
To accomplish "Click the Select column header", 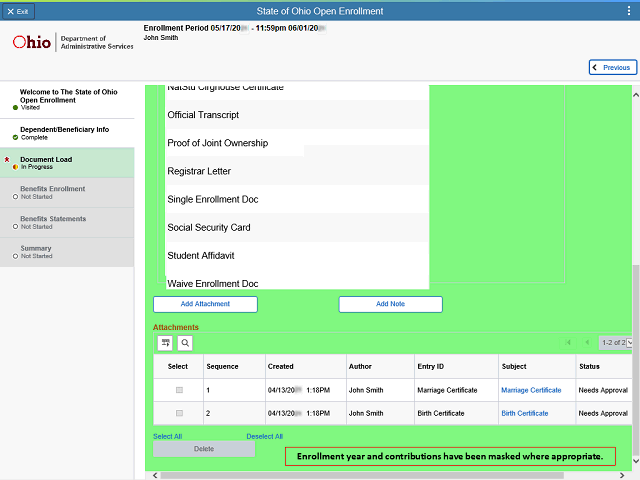I will coord(178,367).
